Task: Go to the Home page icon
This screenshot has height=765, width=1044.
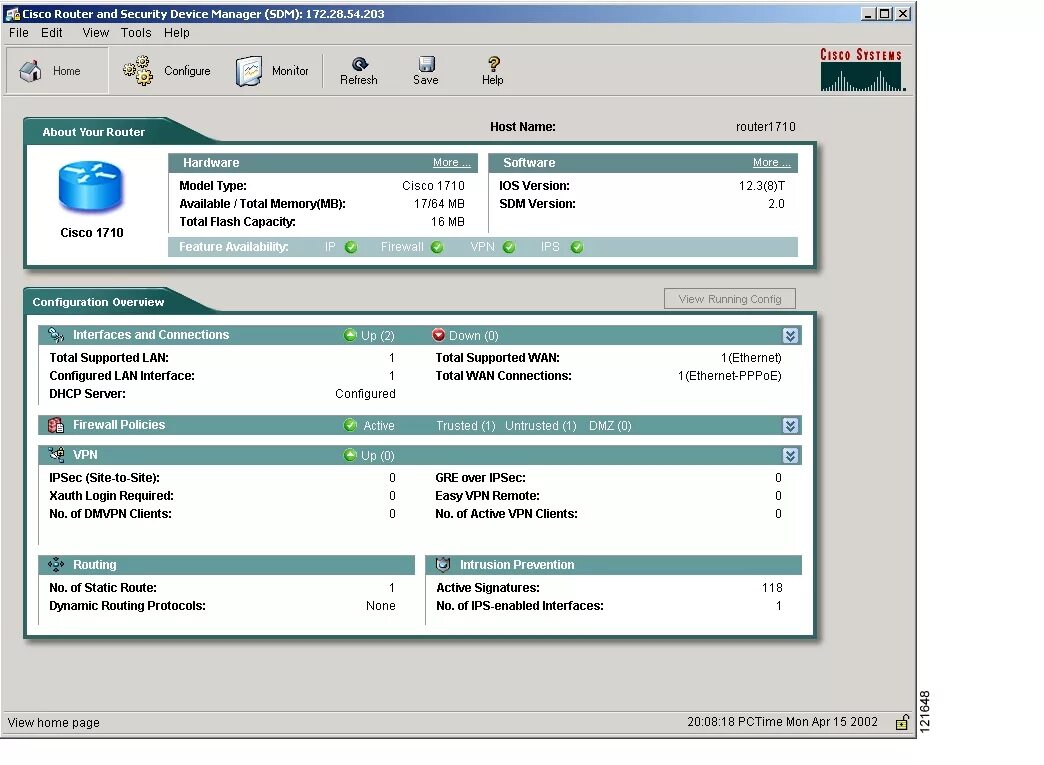Action: tap(31, 71)
